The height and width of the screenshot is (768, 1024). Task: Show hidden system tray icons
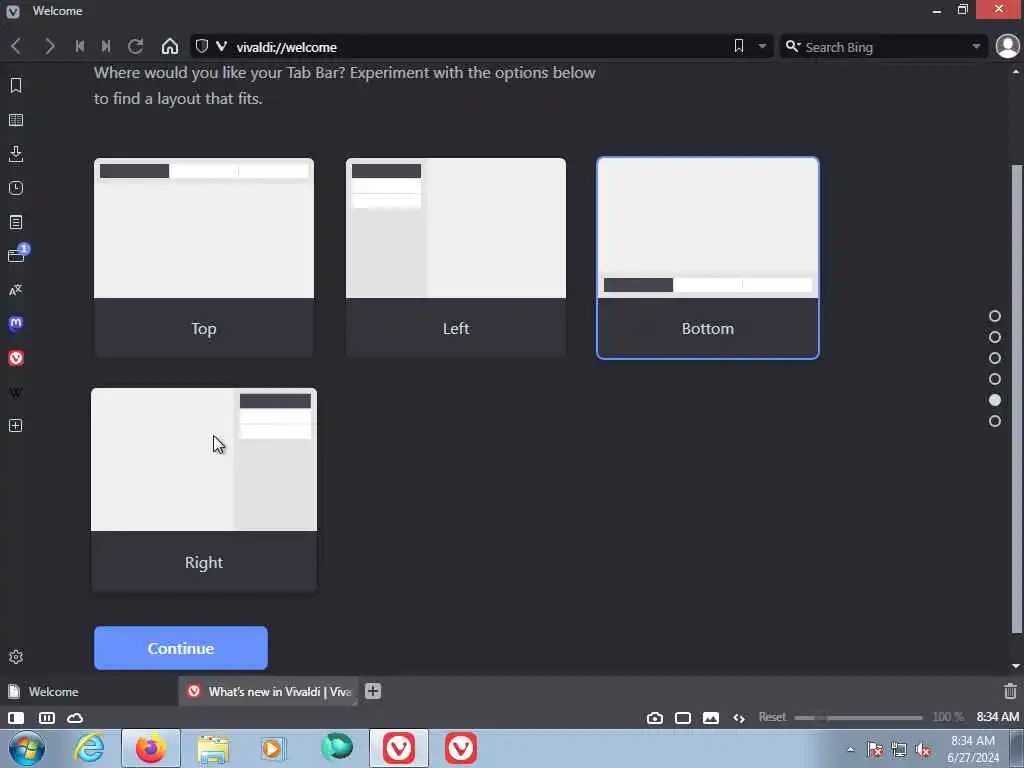pyautogui.click(x=850, y=749)
